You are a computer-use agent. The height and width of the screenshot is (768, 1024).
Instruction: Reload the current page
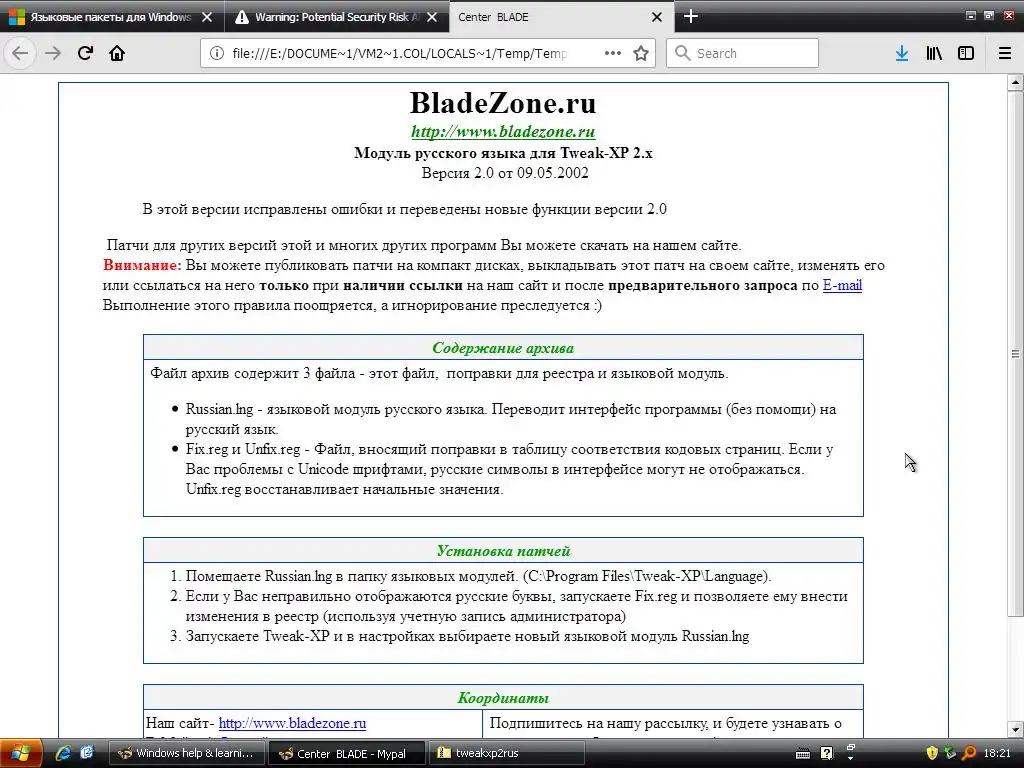coord(85,53)
